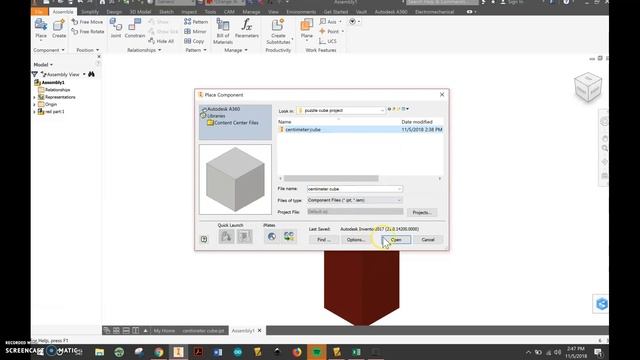Expand the Representations tree node
Screen dimensions: 640x360
pyautogui.click(x=34, y=97)
